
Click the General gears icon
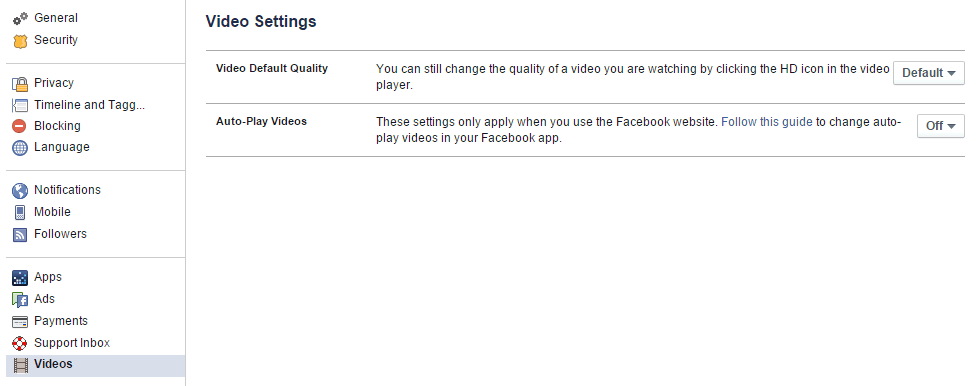click(21, 19)
